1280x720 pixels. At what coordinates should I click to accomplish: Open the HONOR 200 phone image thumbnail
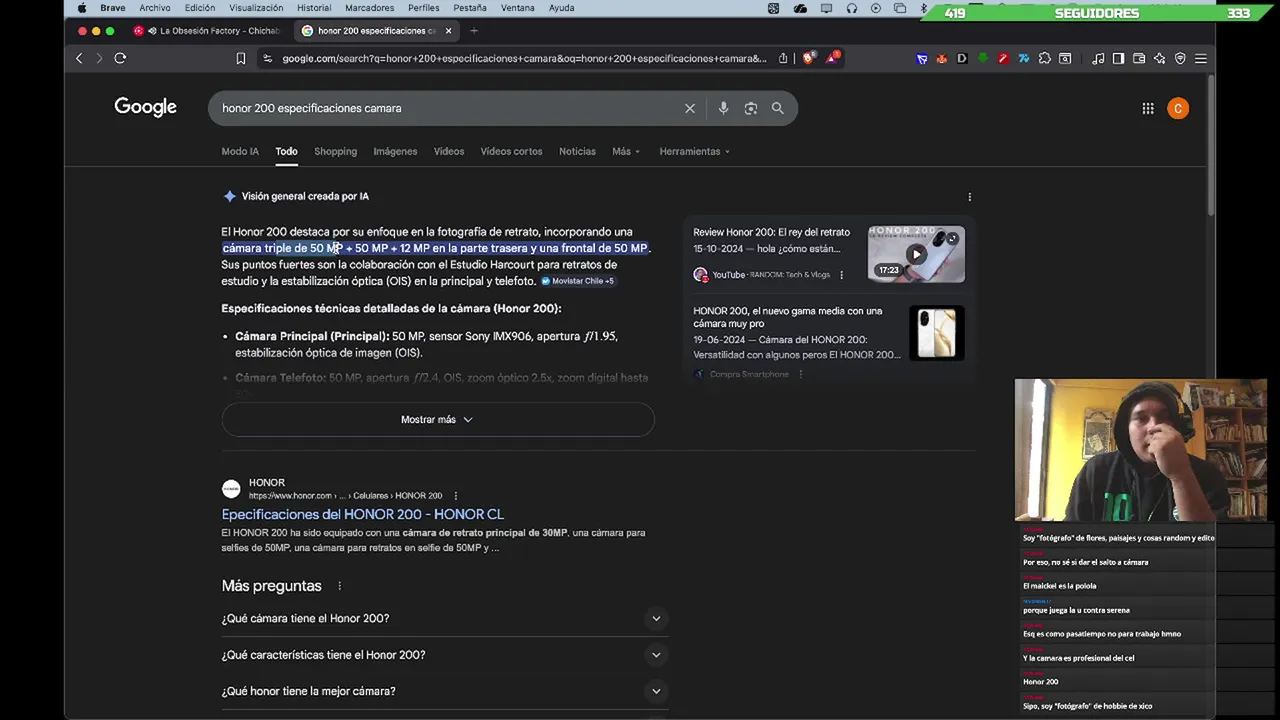[x=937, y=333]
